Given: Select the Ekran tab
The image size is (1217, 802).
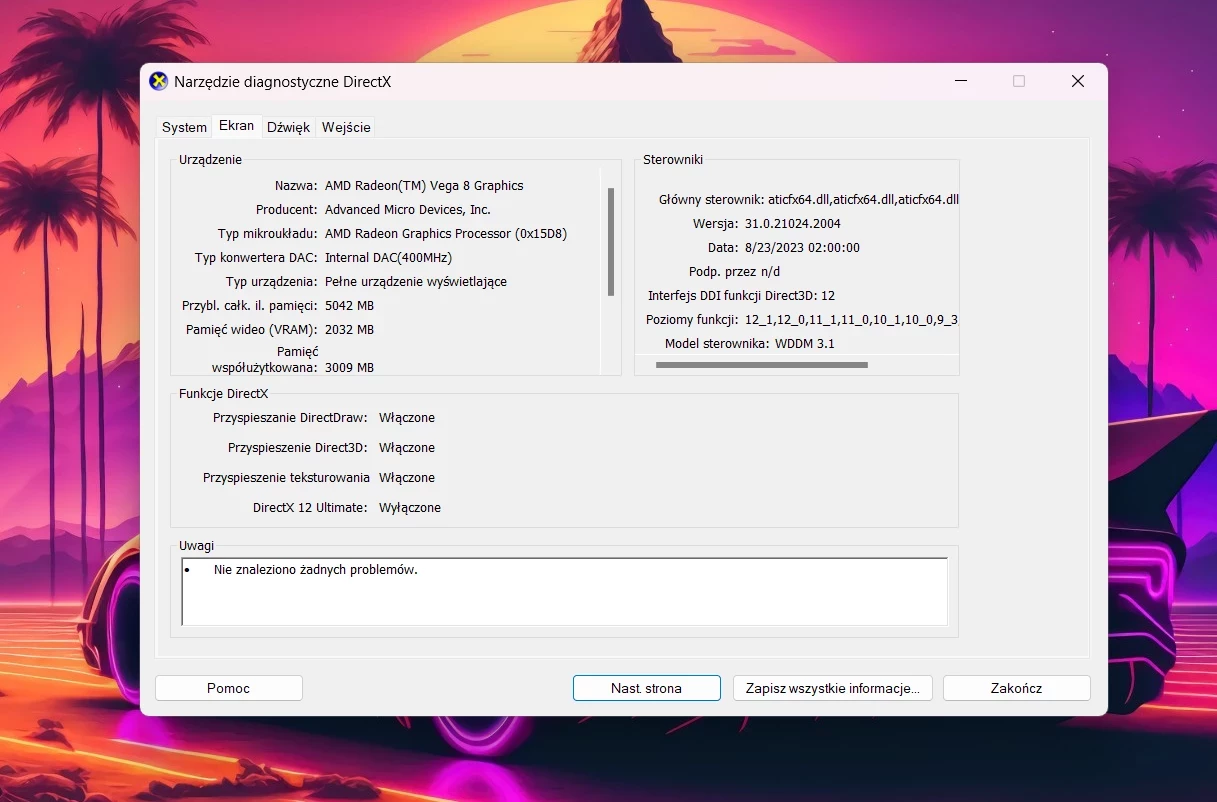Looking at the screenshot, I should click(x=237, y=126).
